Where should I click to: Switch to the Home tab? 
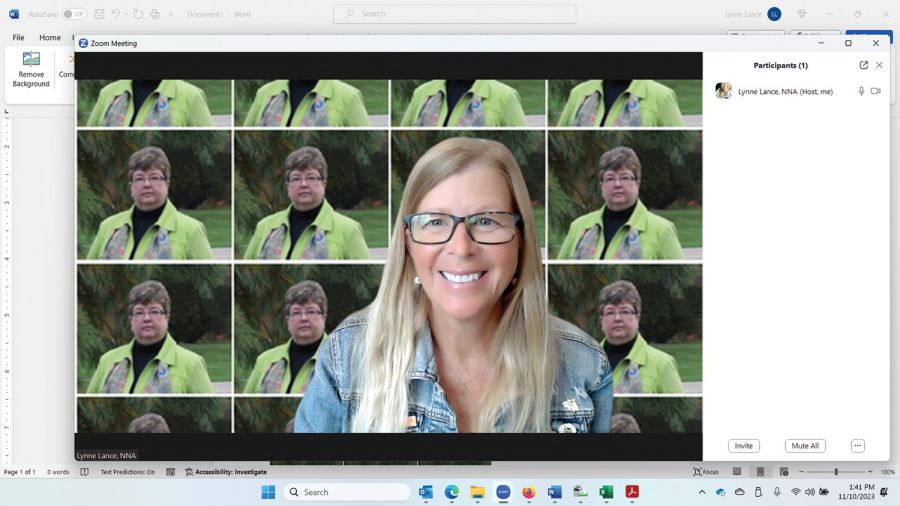tap(50, 37)
